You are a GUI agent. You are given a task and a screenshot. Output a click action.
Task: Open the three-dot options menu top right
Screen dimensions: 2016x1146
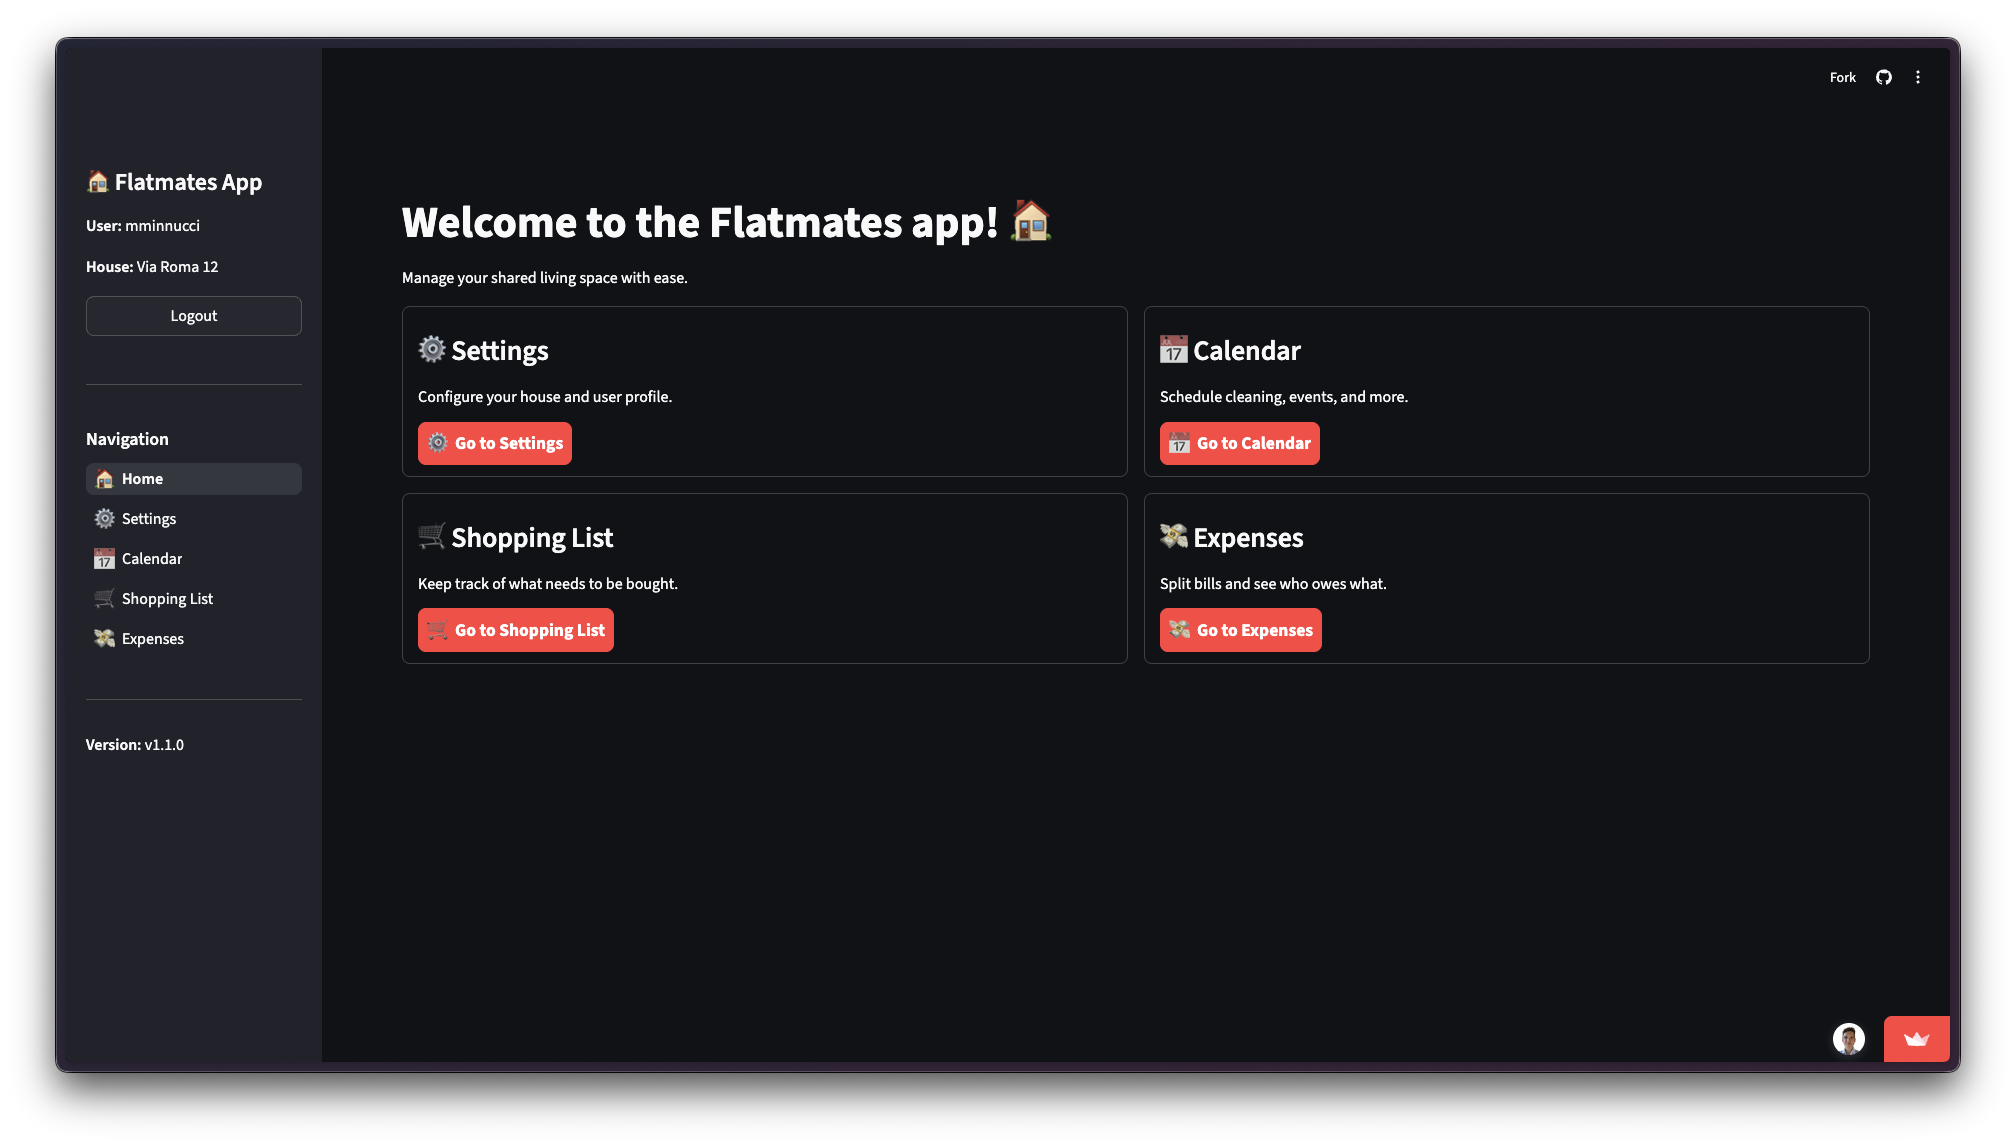[1918, 76]
